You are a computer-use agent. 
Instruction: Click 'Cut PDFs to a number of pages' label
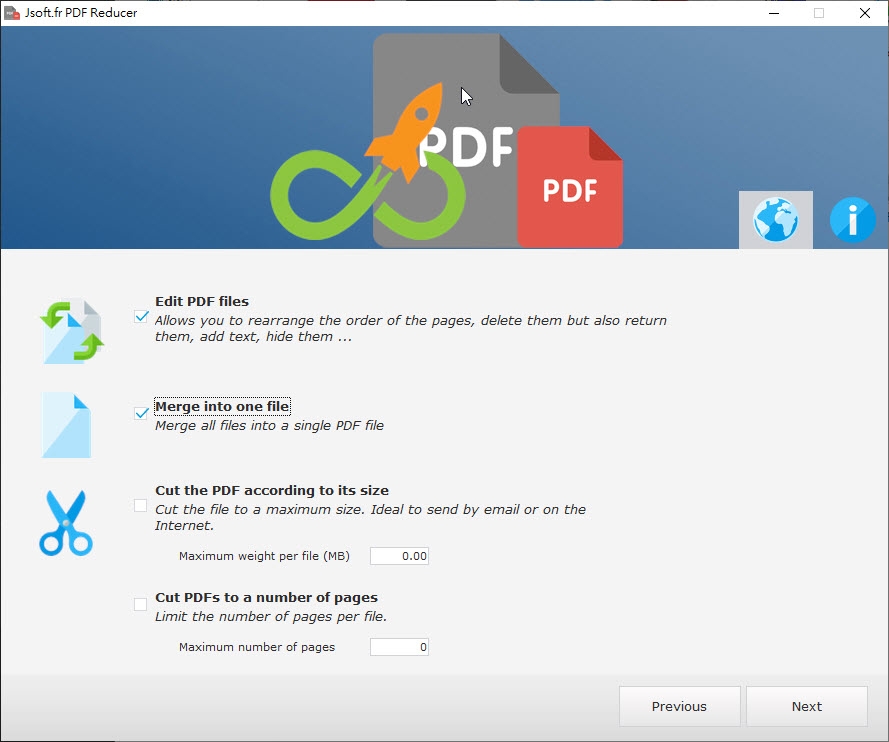(x=266, y=597)
